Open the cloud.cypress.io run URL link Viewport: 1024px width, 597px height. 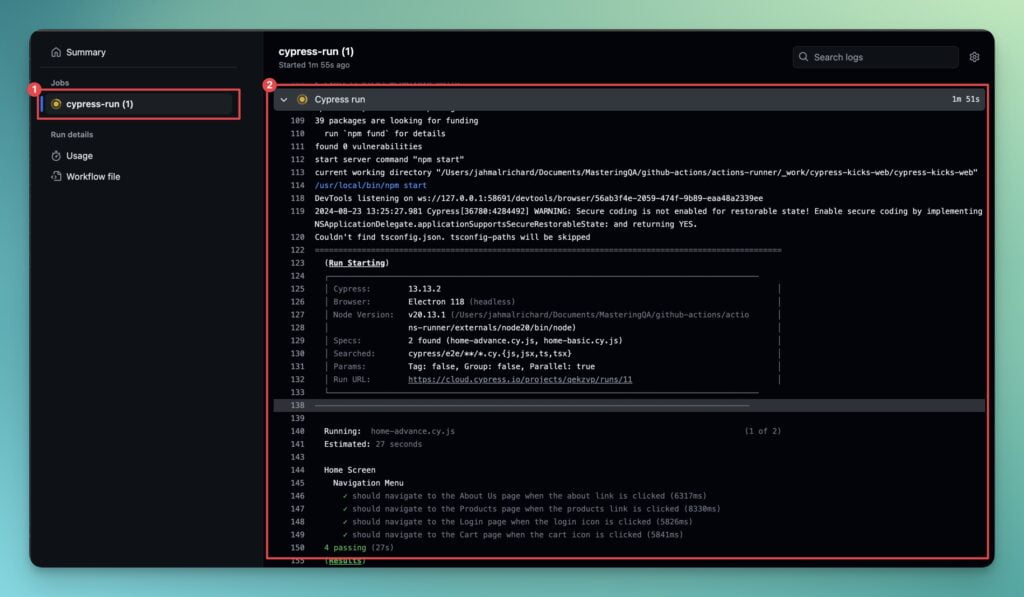[x=520, y=379]
